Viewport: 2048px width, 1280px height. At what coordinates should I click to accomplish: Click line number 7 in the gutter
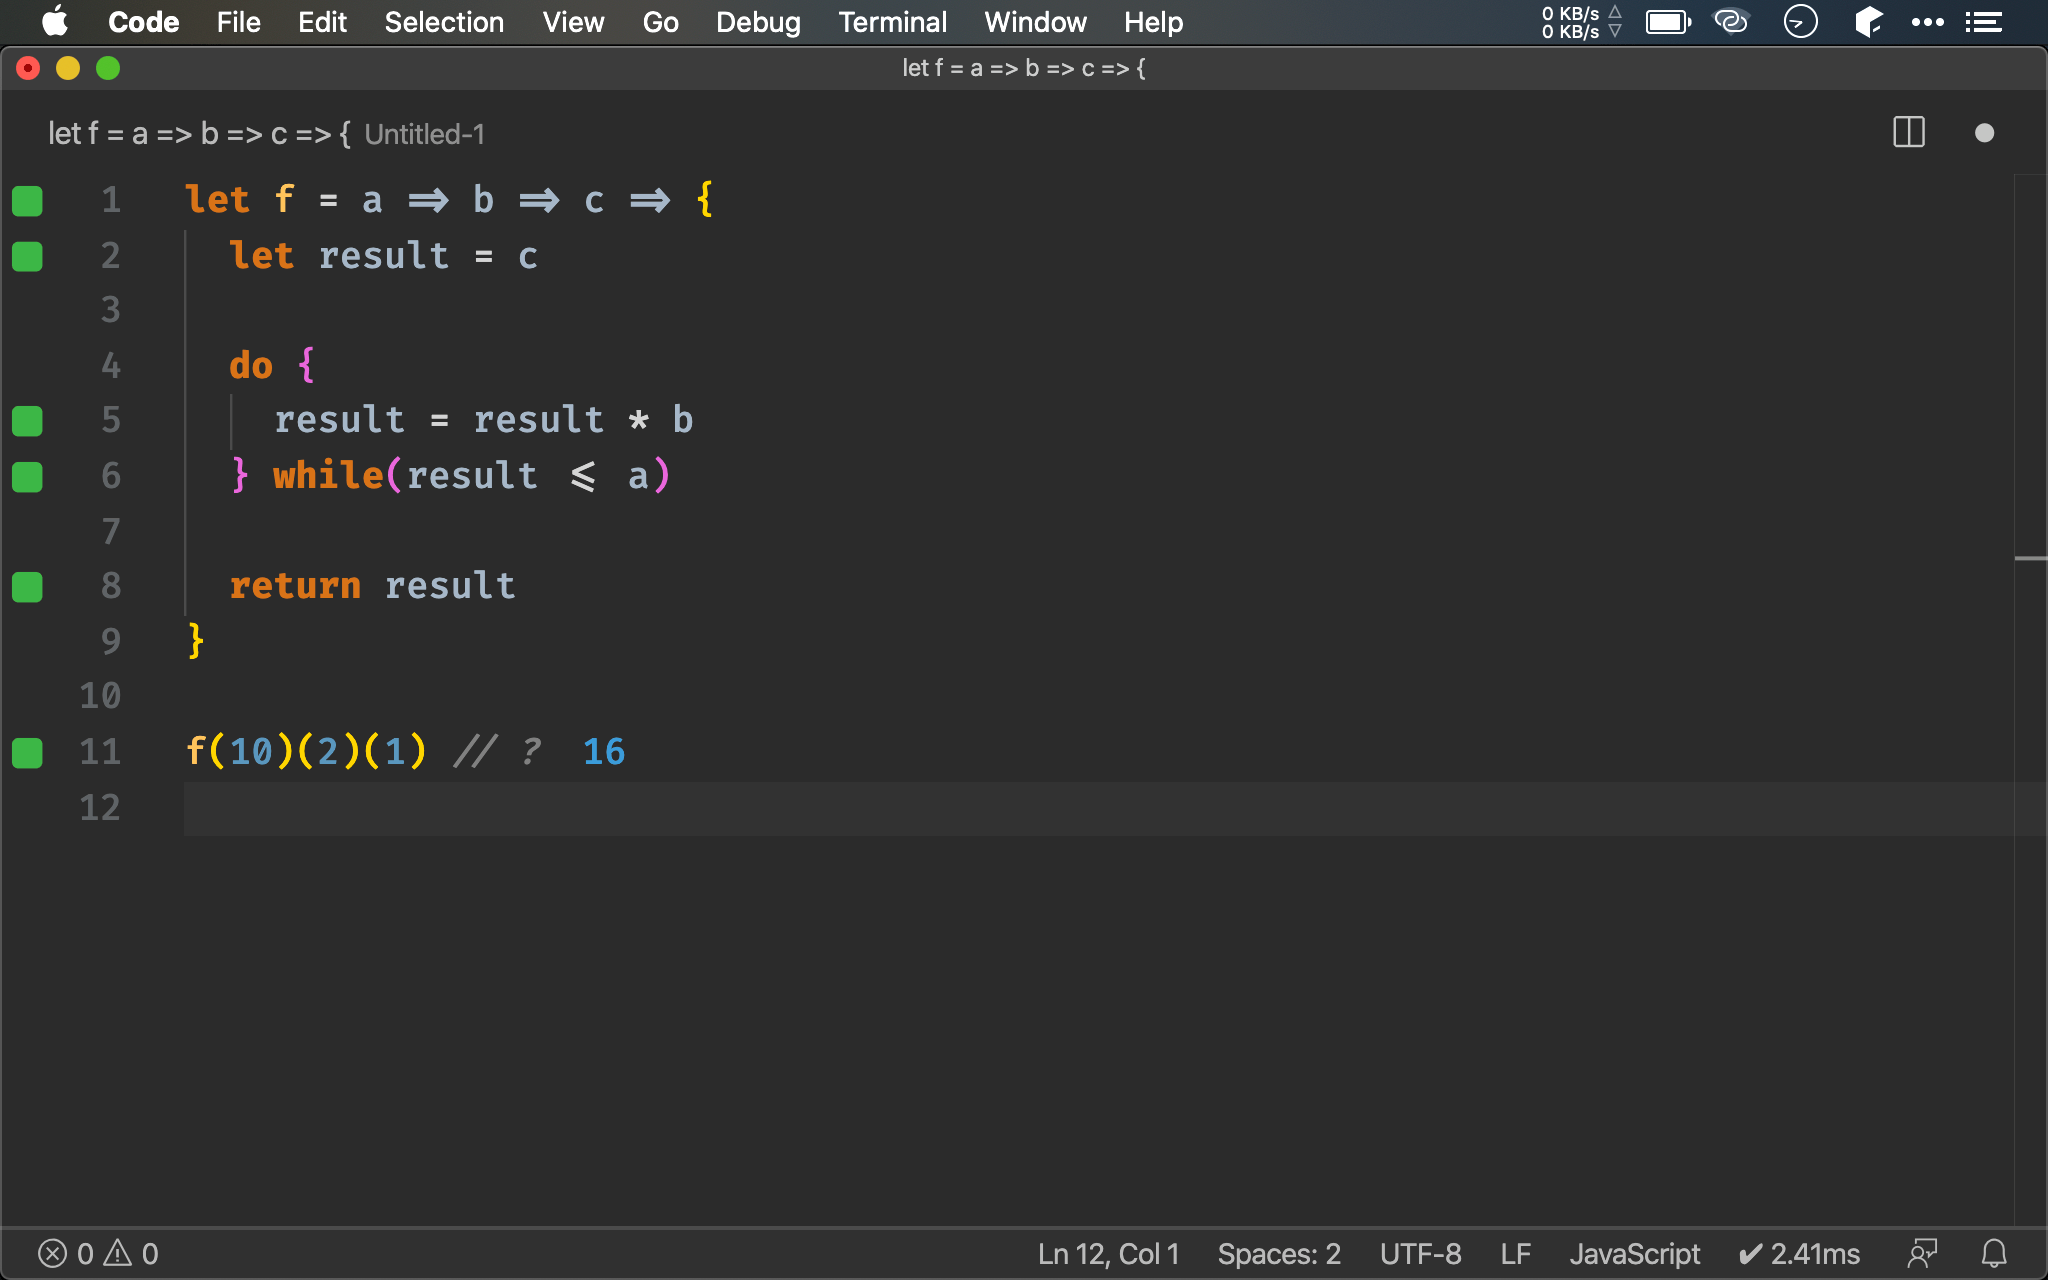coord(110,531)
